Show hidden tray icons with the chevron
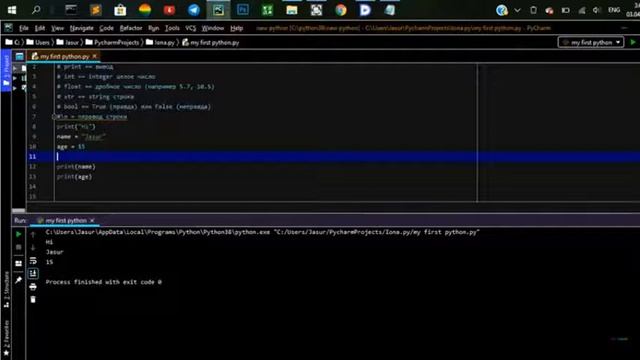 (x=517, y=10)
